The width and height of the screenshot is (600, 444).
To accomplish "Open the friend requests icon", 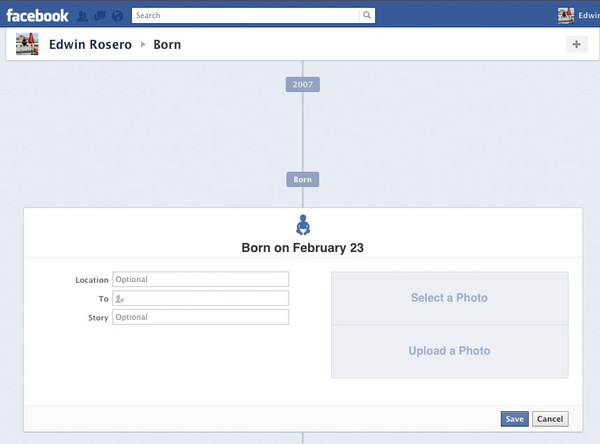I will point(82,16).
